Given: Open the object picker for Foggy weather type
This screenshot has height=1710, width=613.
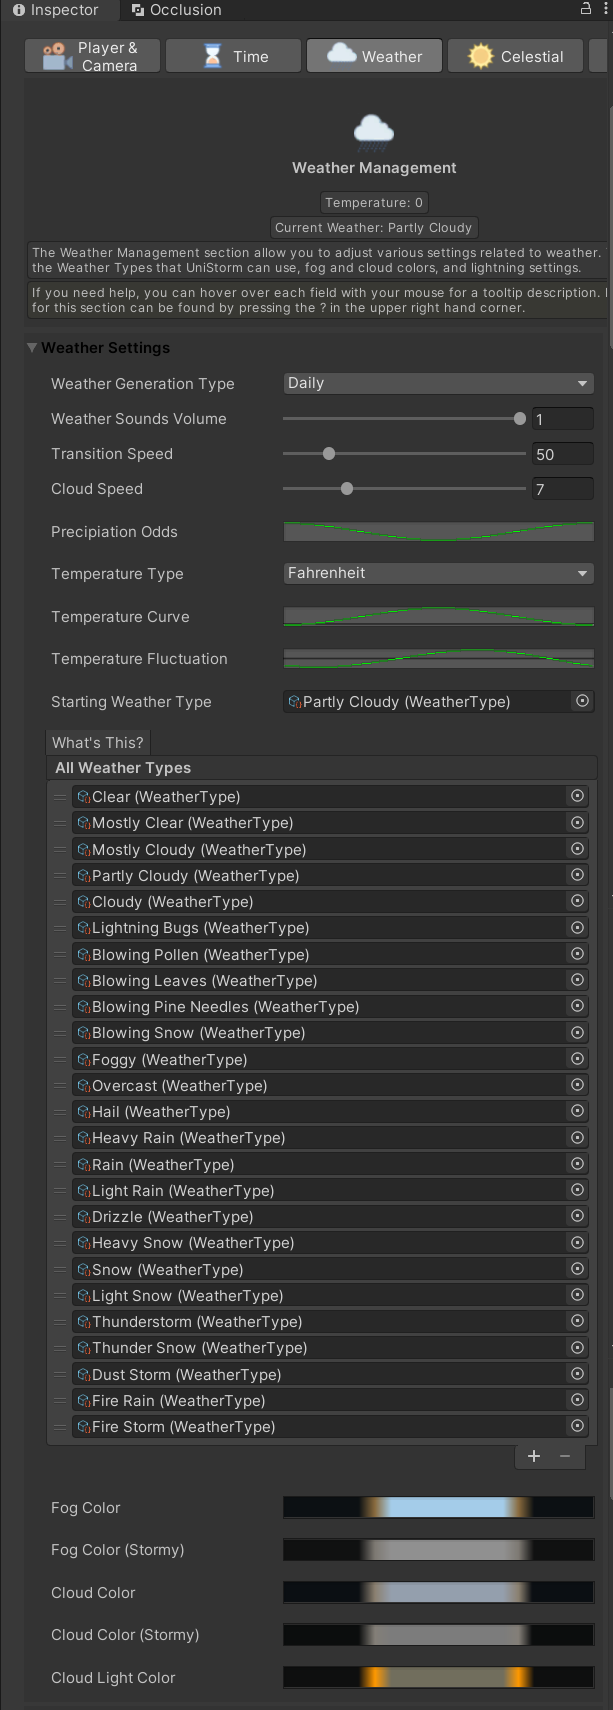Looking at the screenshot, I should (577, 1059).
